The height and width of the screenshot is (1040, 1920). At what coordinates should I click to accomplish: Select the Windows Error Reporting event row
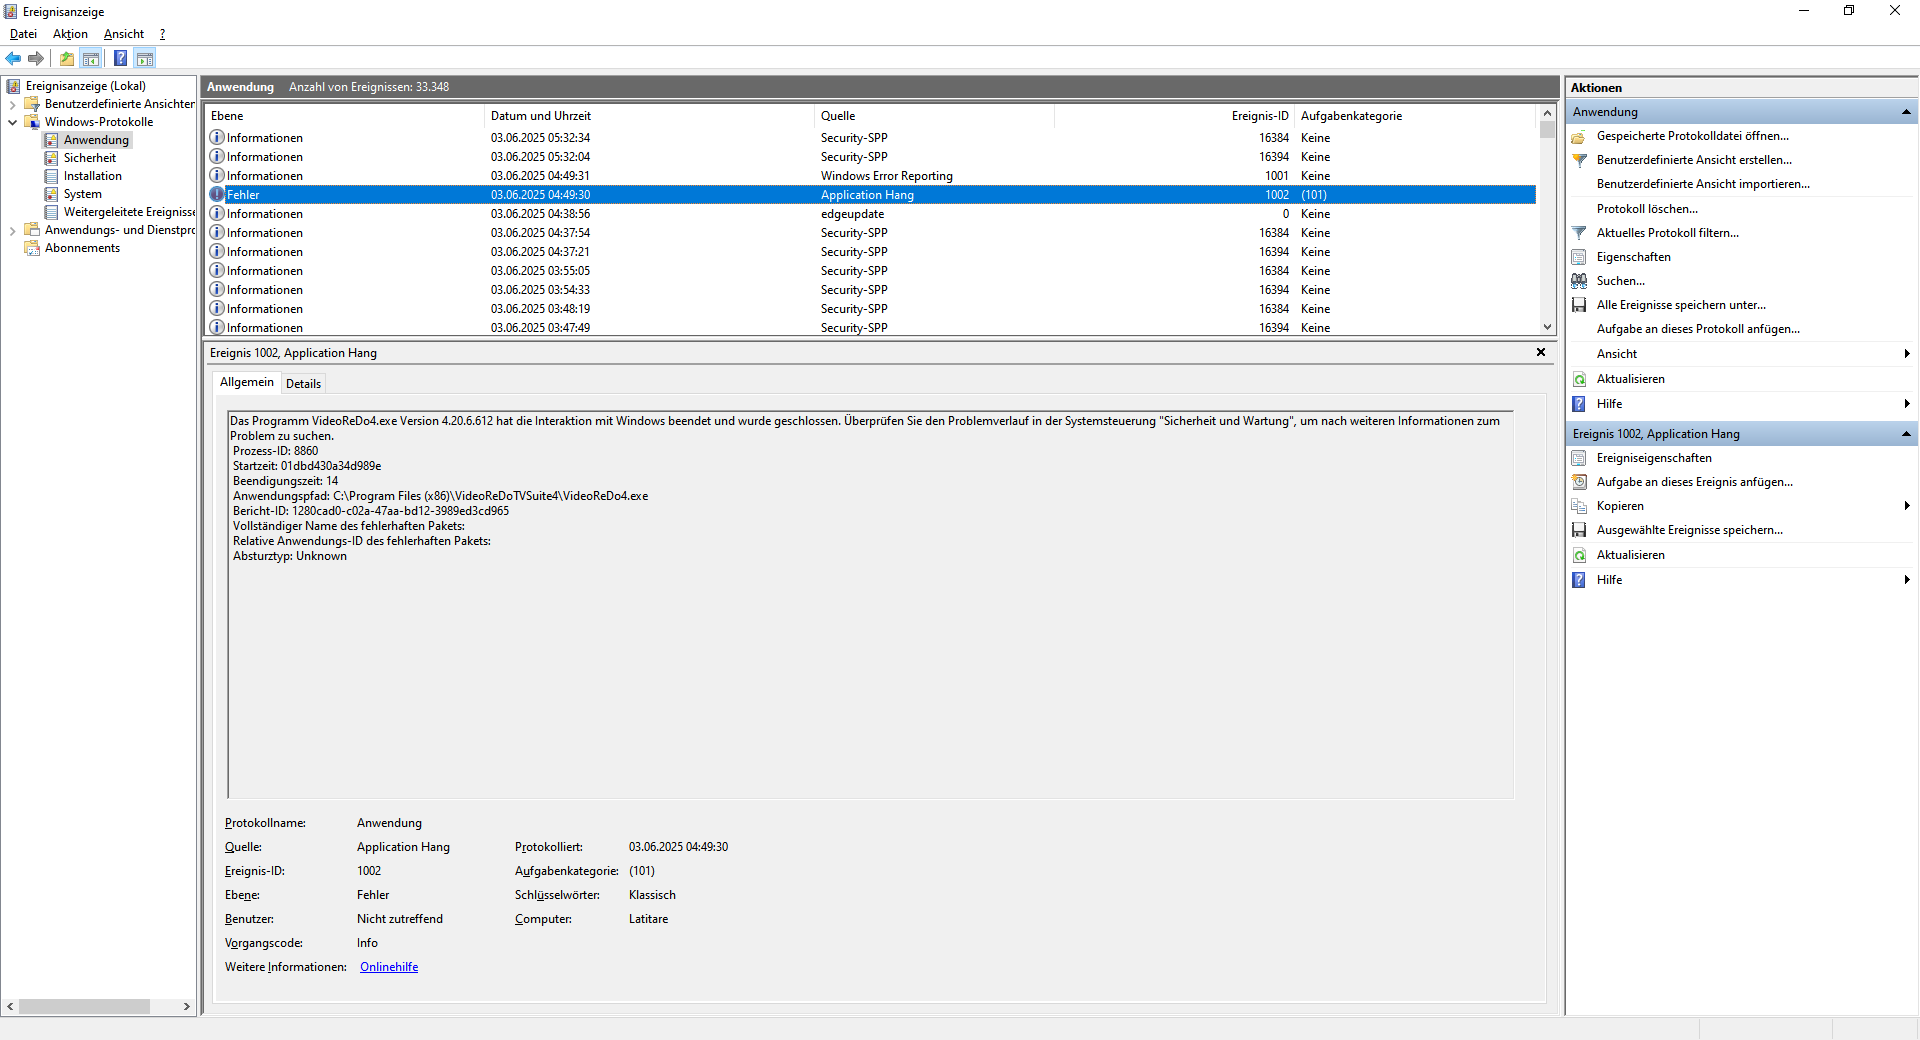(871, 176)
